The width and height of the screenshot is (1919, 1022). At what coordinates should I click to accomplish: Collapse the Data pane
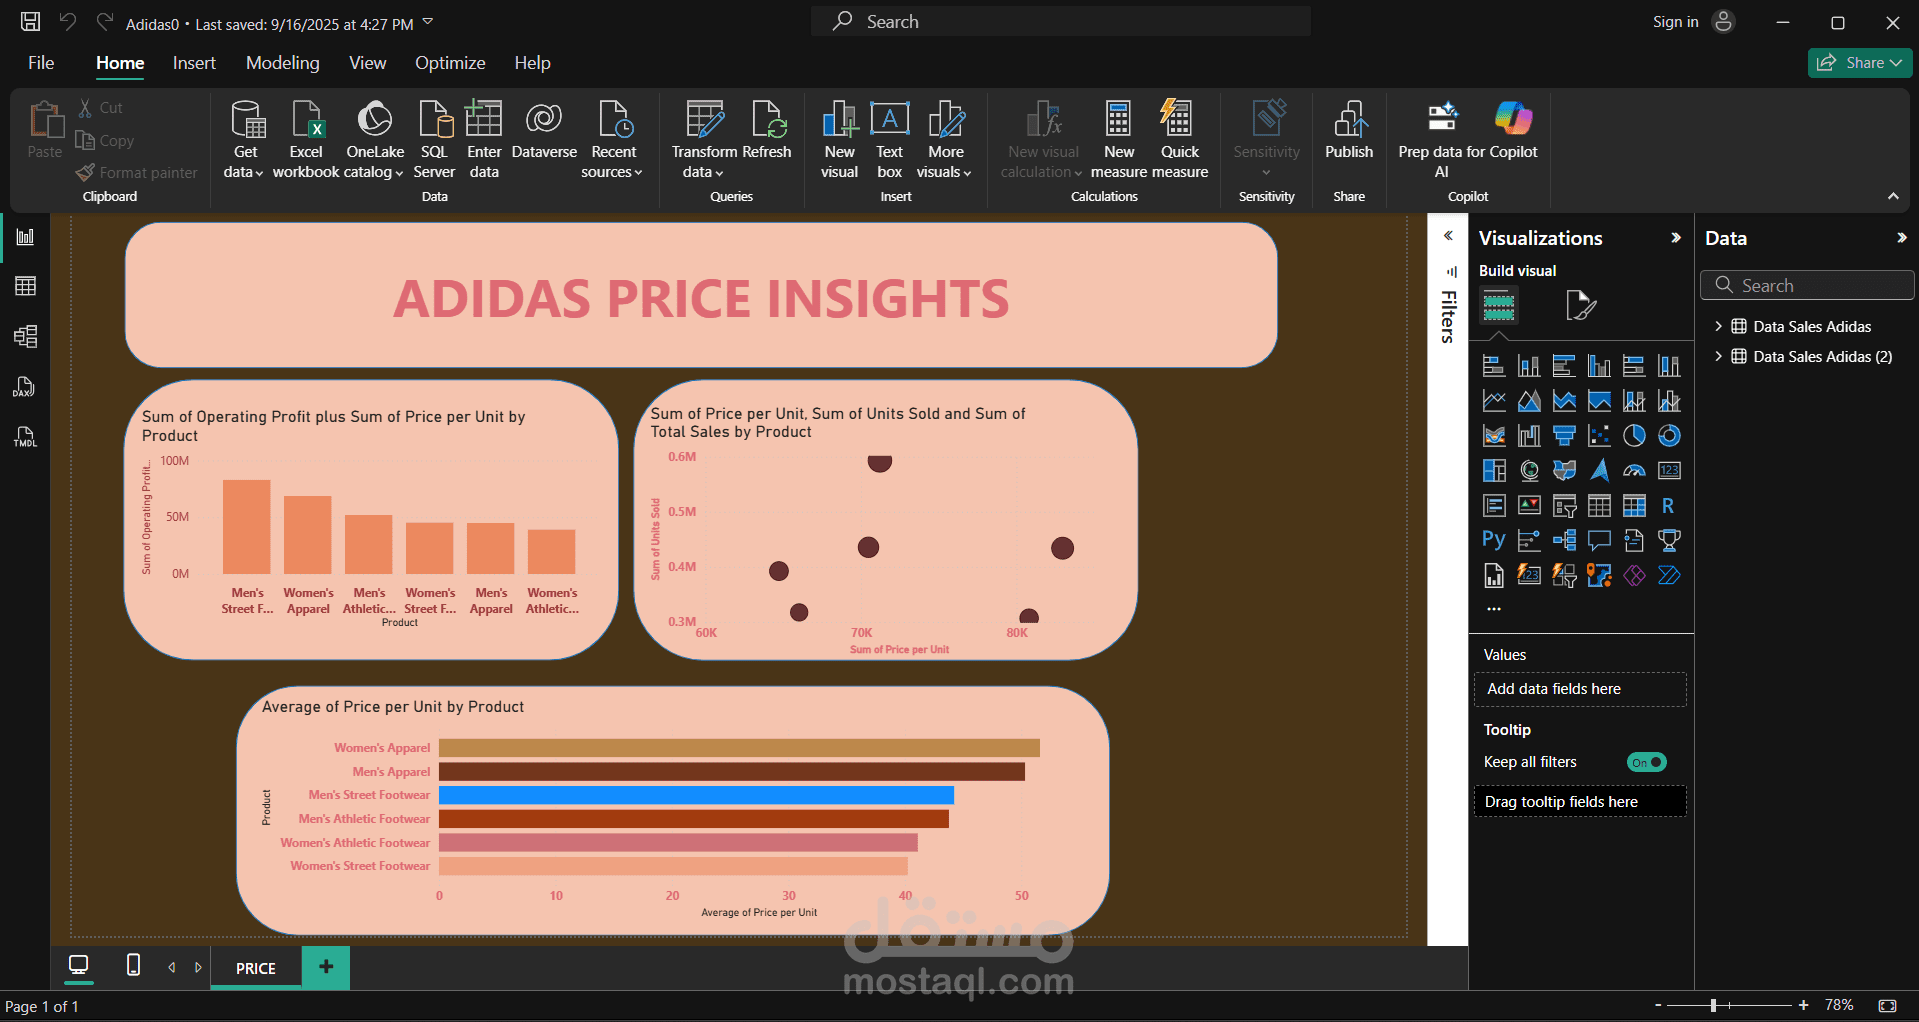pyautogui.click(x=1901, y=238)
